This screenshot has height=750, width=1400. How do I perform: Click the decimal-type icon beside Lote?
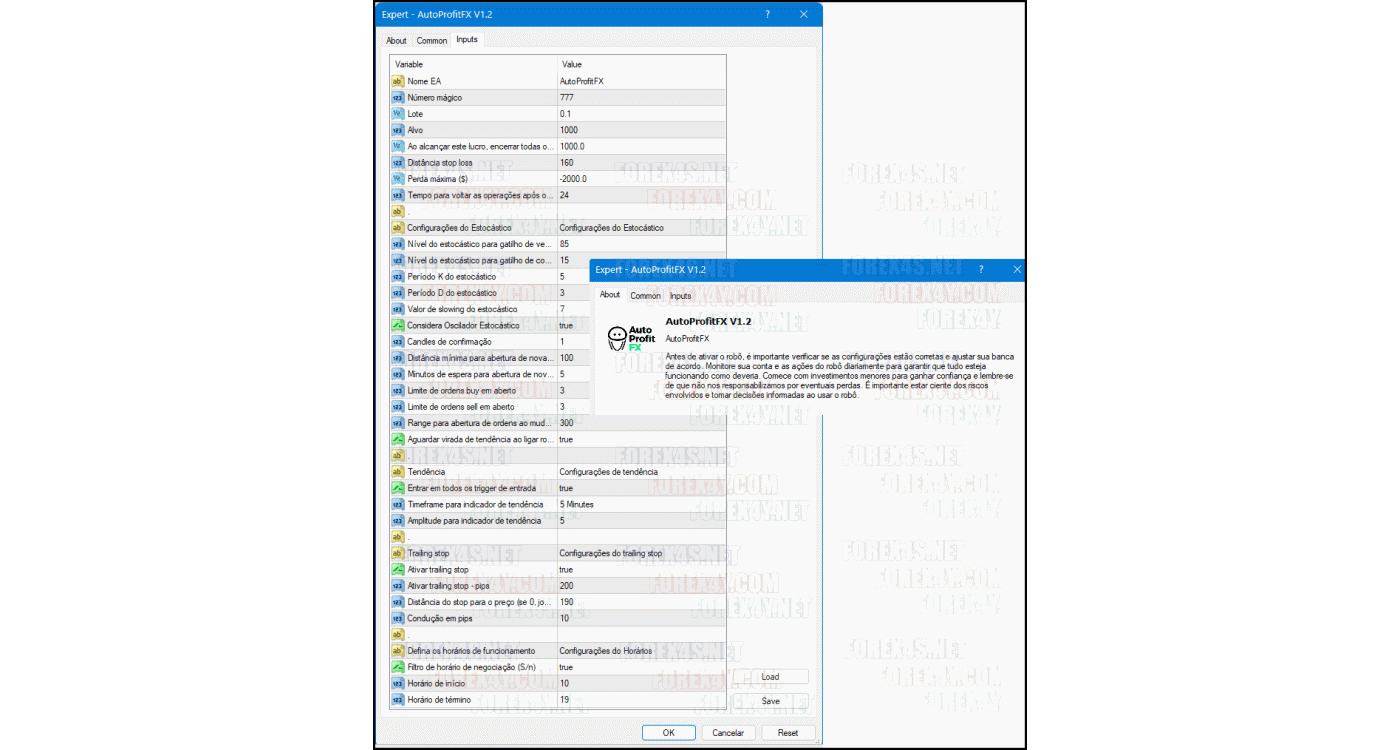(397, 114)
